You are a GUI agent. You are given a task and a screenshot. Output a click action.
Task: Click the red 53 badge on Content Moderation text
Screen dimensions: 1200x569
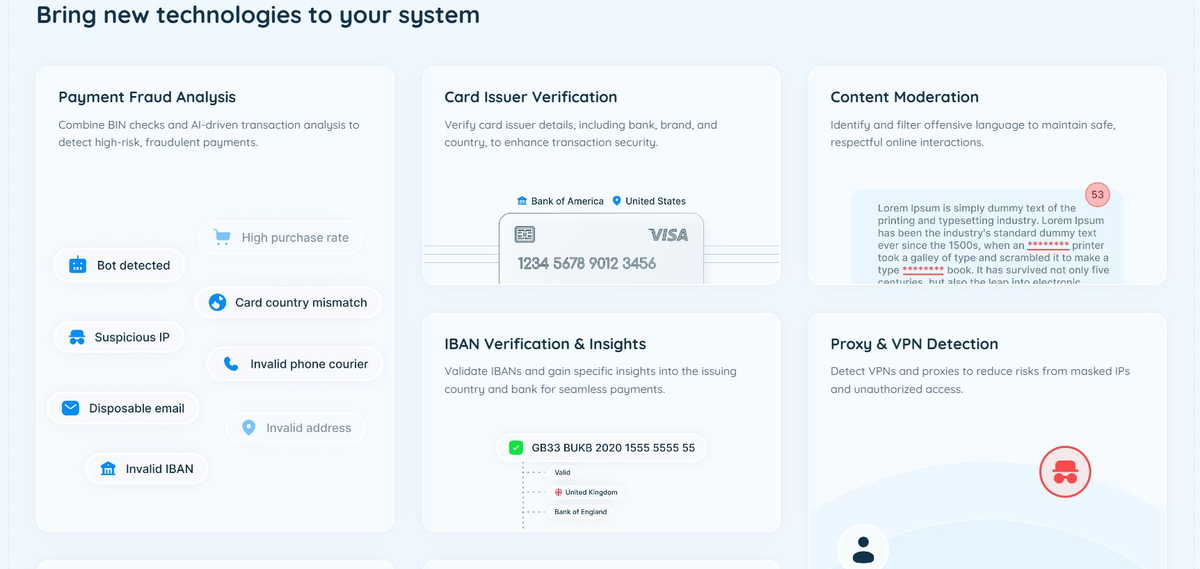[x=1097, y=194]
